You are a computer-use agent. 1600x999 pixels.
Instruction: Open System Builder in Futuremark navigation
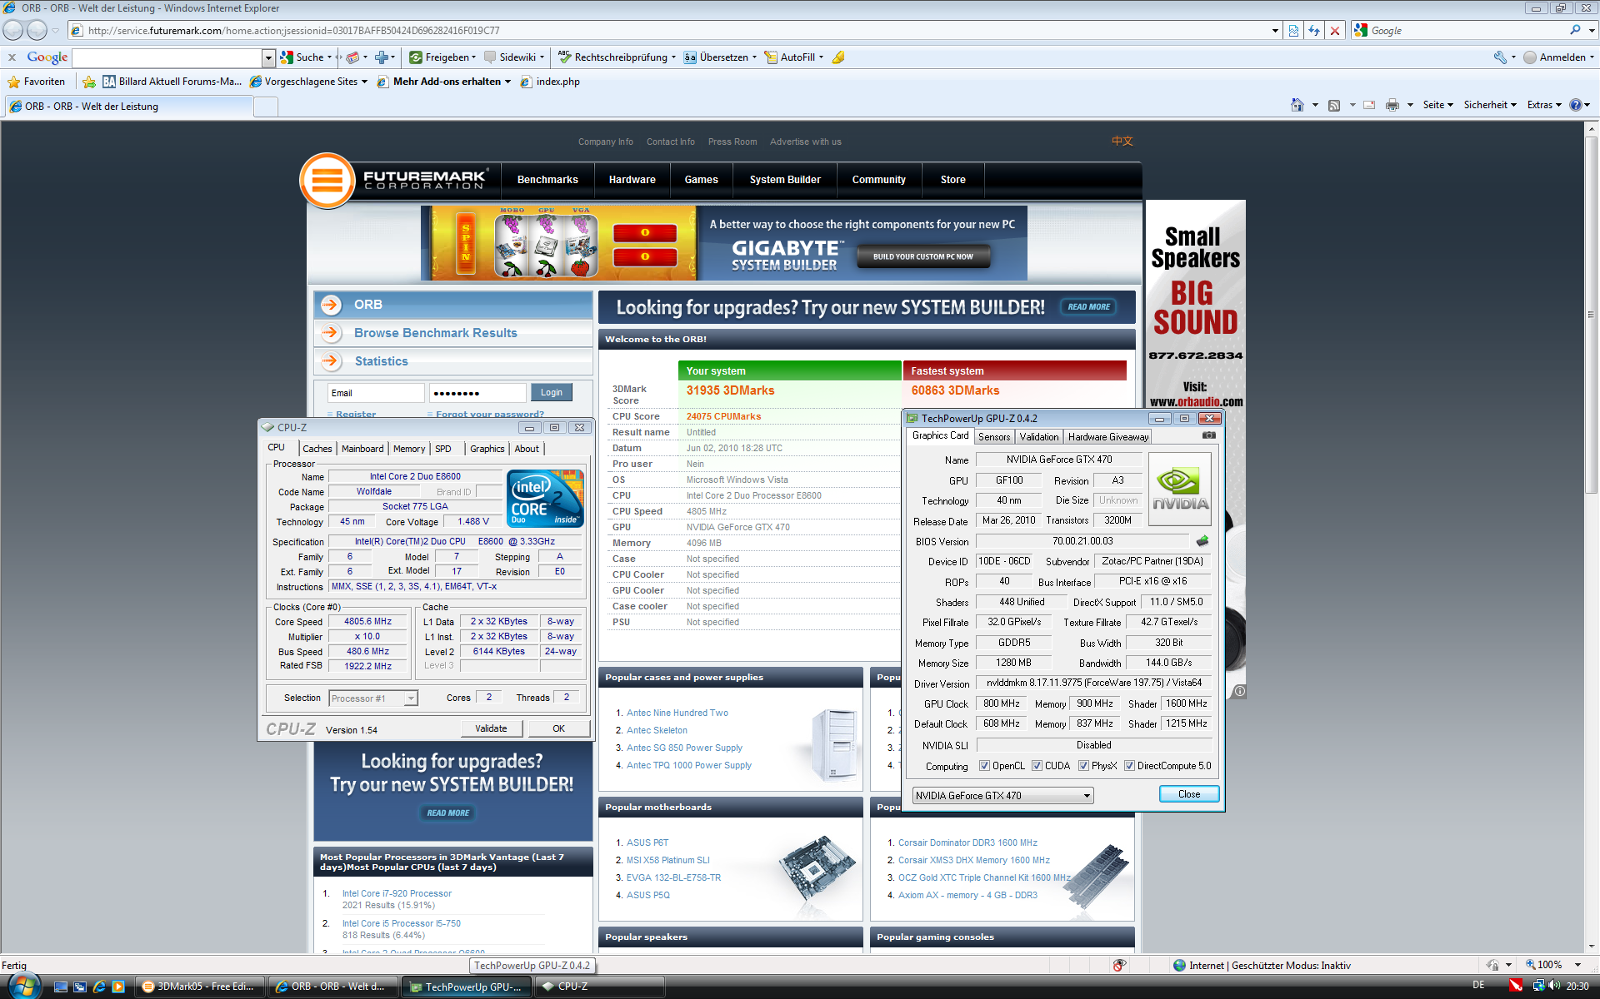pyautogui.click(x=785, y=180)
